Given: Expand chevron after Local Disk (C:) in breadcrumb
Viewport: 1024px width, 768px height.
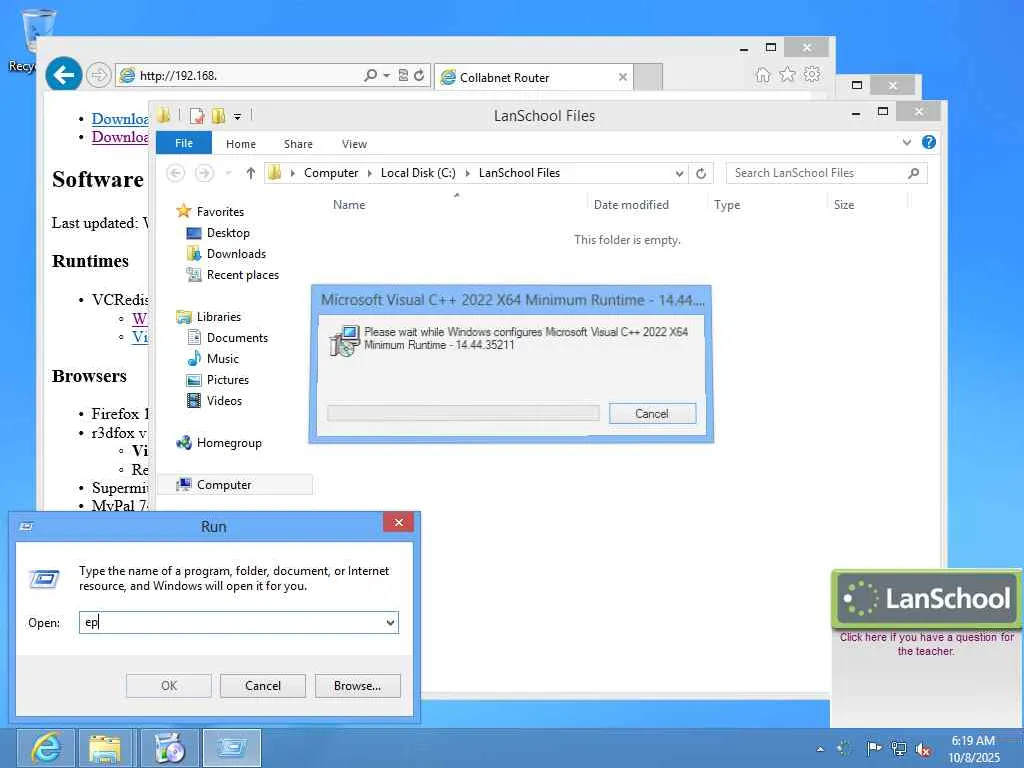Looking at the screenshot, I should (468, 173).
